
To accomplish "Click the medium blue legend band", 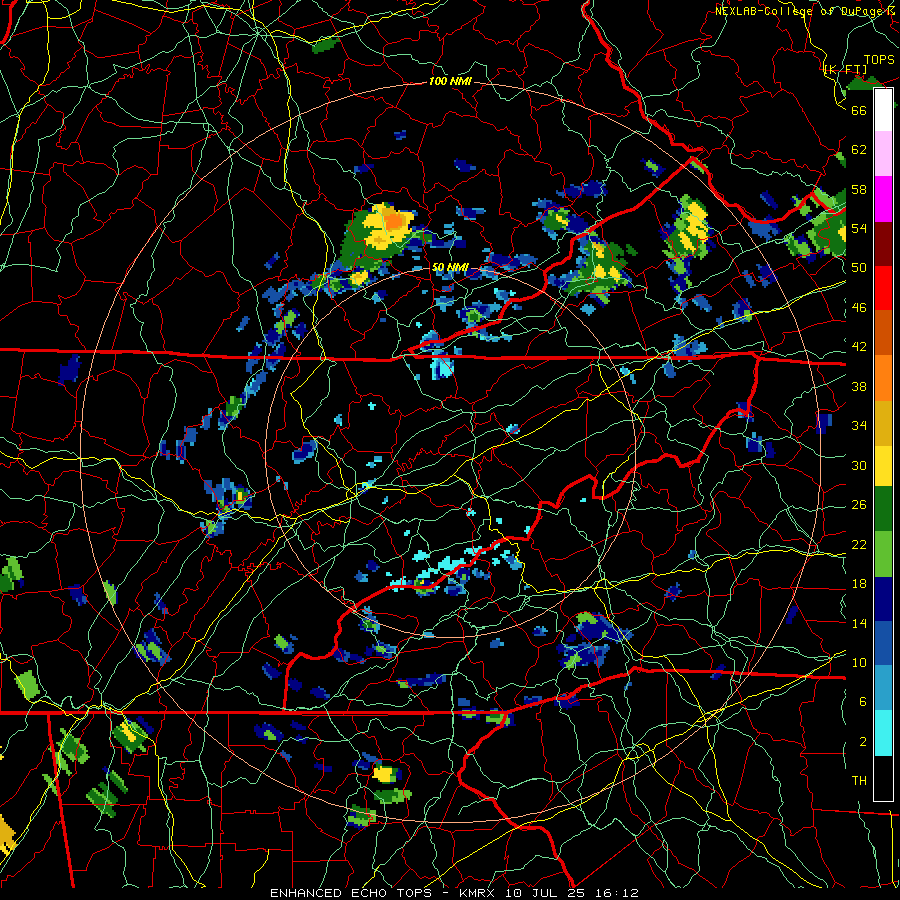I will pyautogui.click(x=883, y=643).
